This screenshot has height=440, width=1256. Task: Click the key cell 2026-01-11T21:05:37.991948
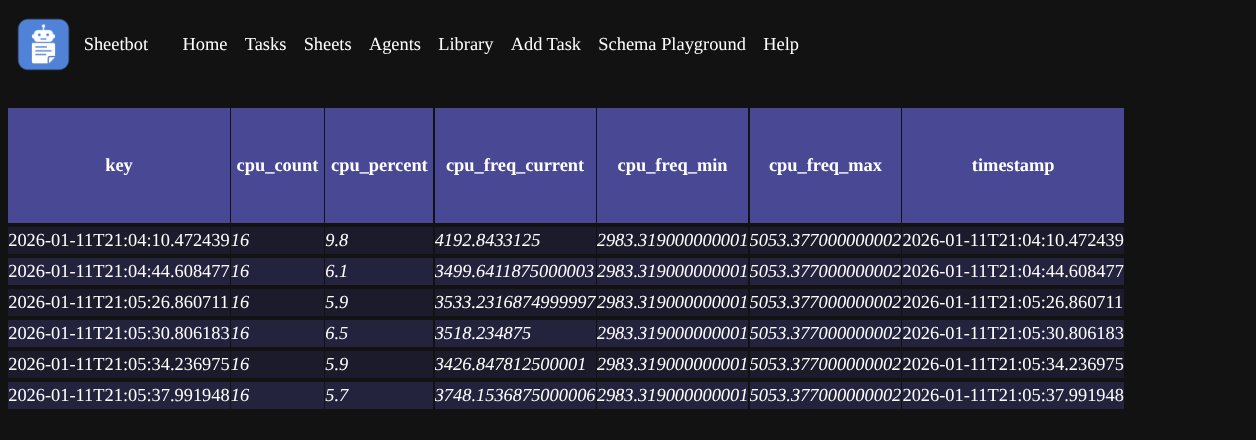[119, 396]
